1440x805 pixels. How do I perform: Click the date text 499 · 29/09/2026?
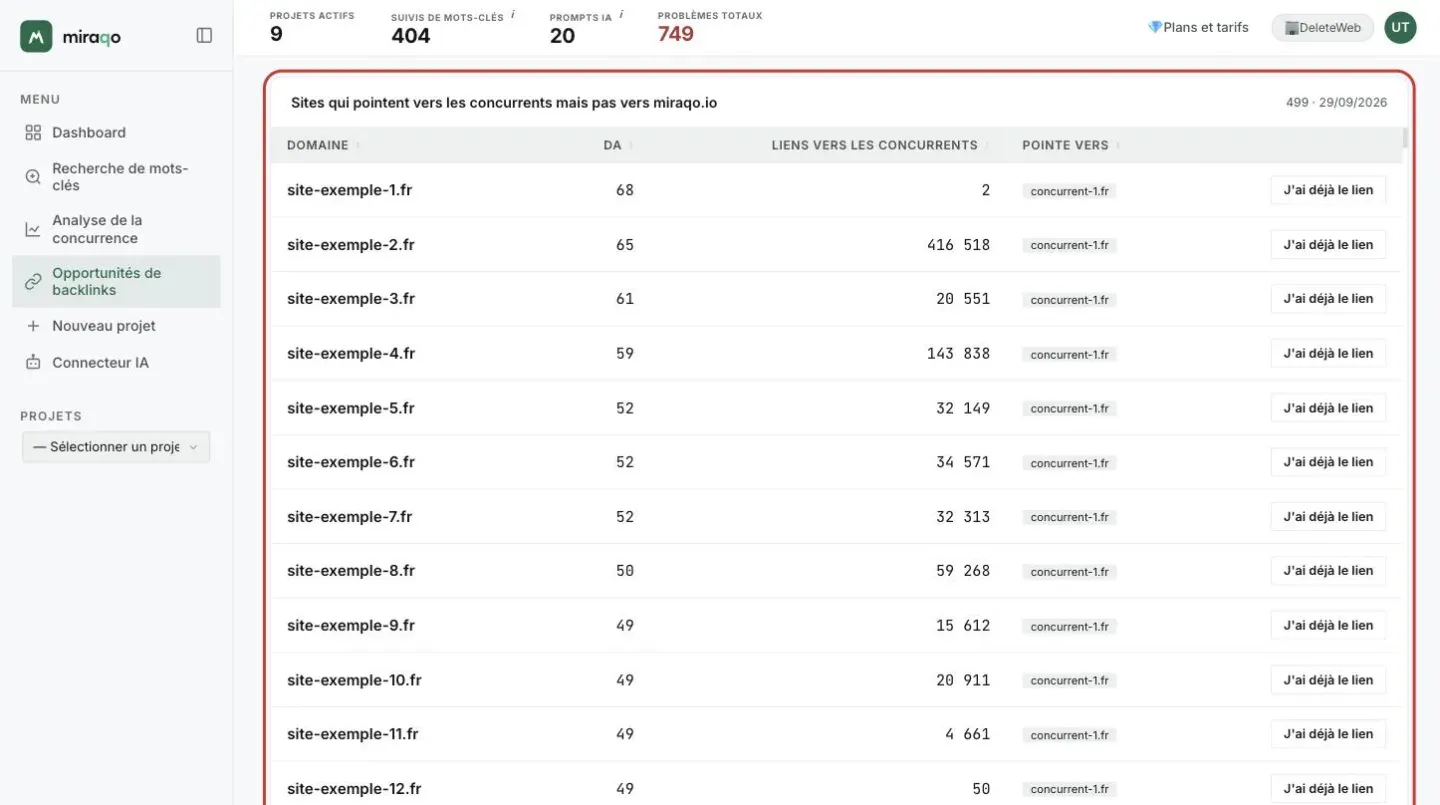pos(1337,103)
